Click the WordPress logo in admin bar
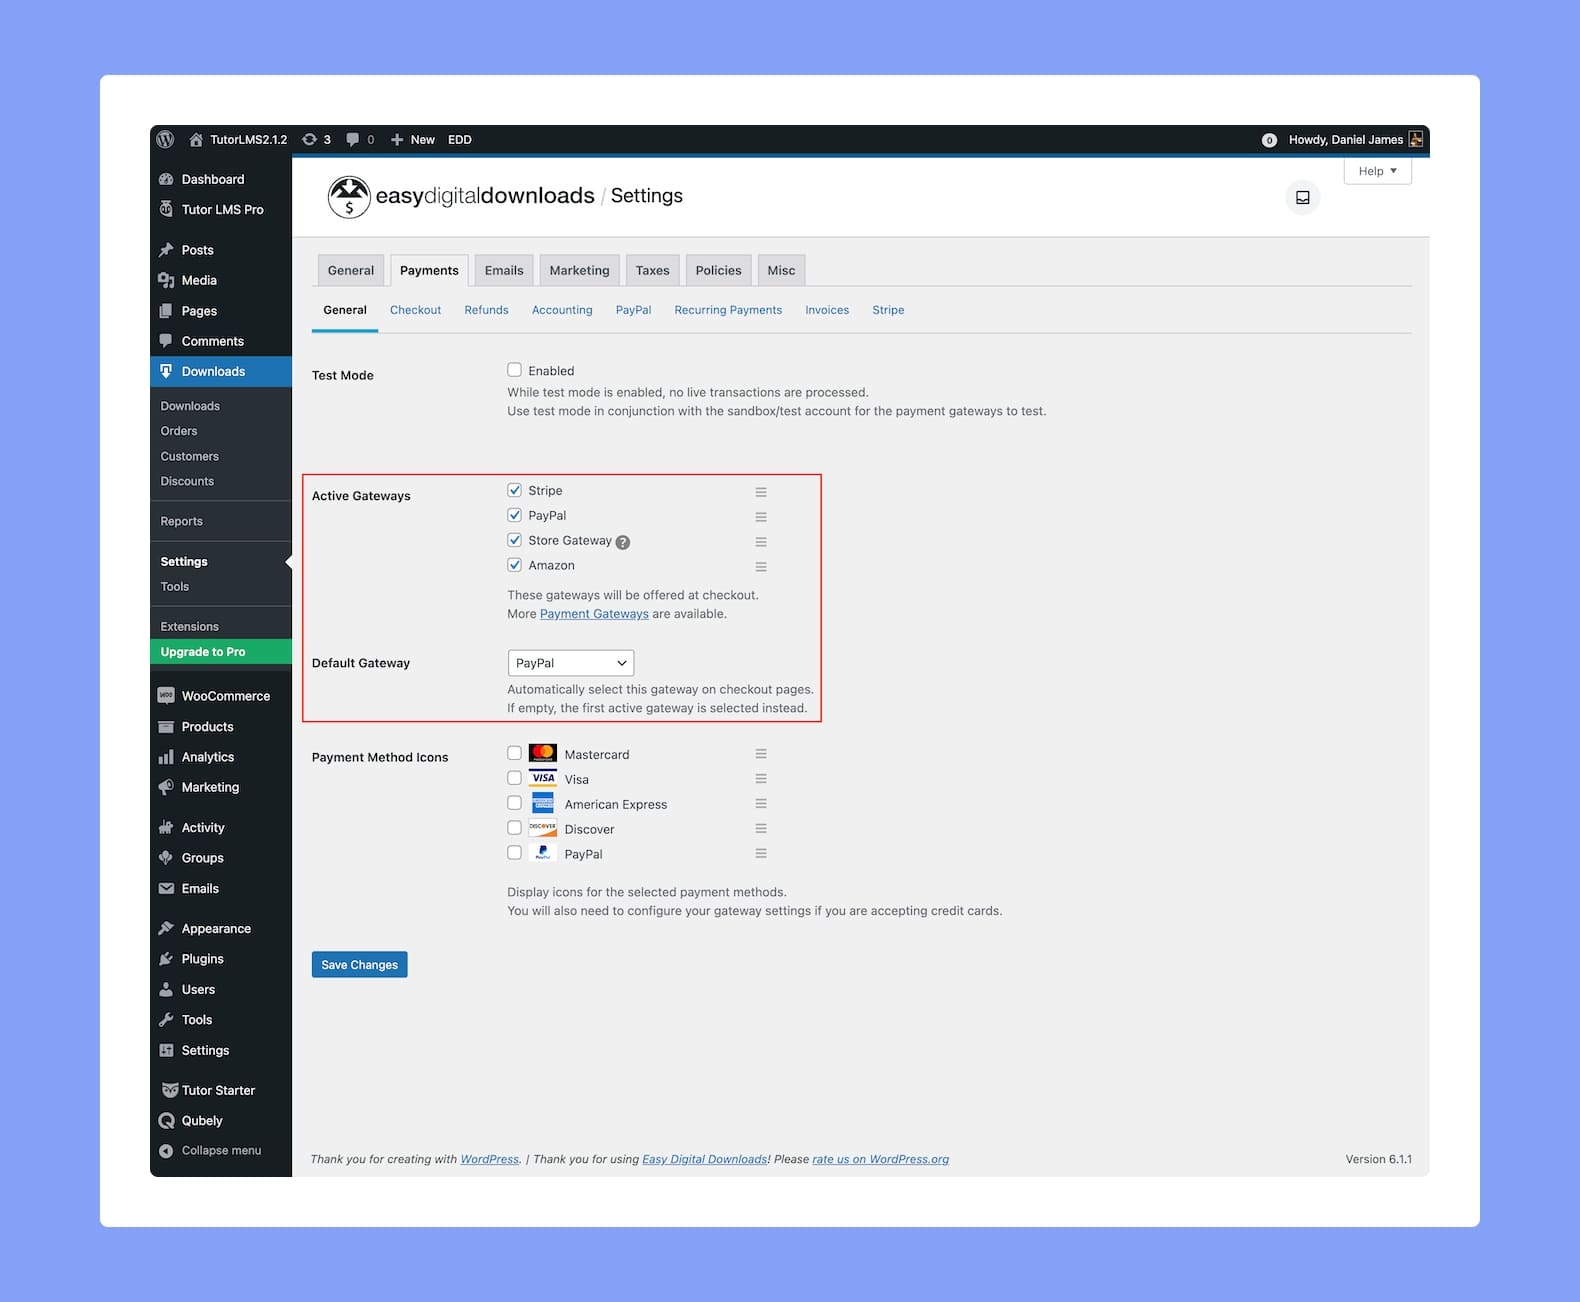1580x1302 pixels. (x=166, y=140)
